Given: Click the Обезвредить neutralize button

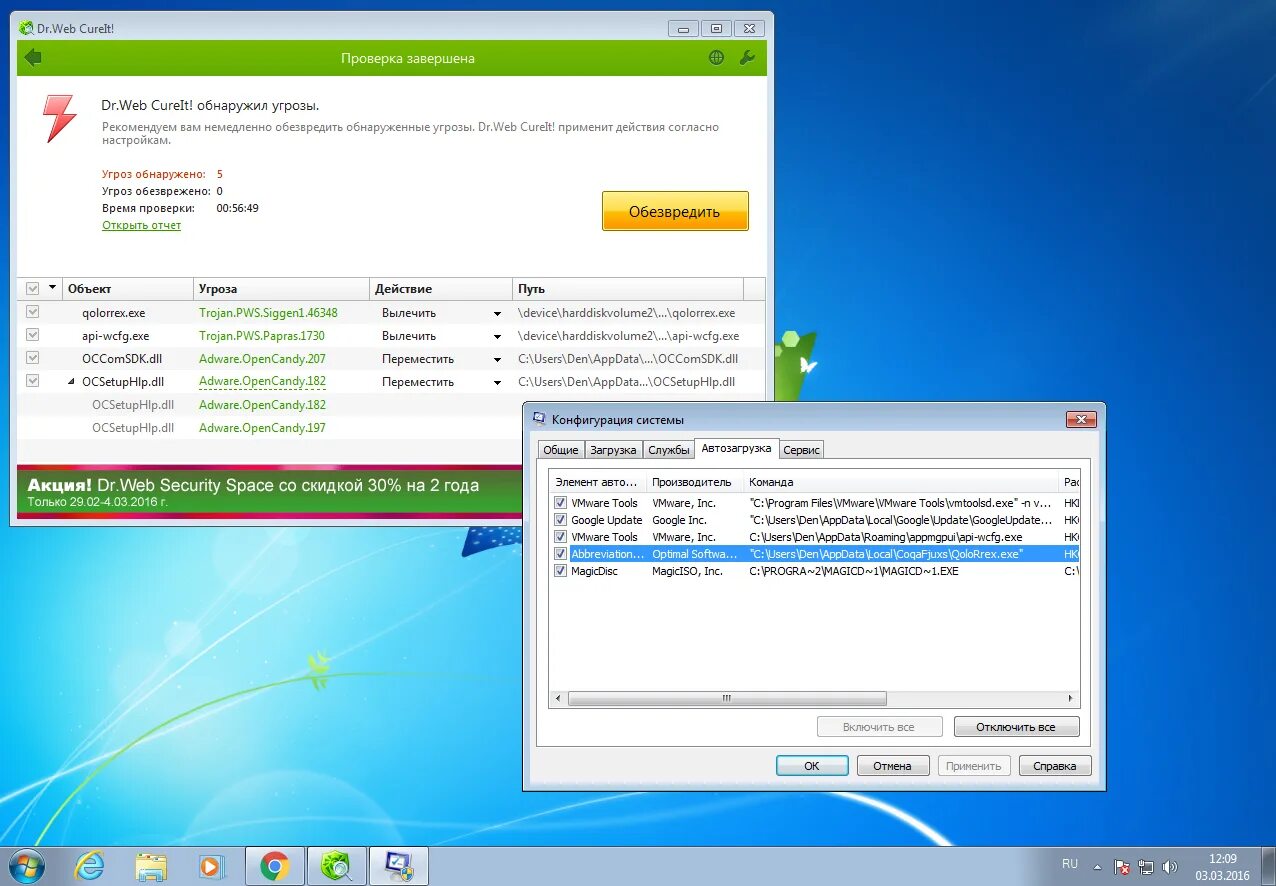Looking at the screenshot, I should [x=675, y=211].
